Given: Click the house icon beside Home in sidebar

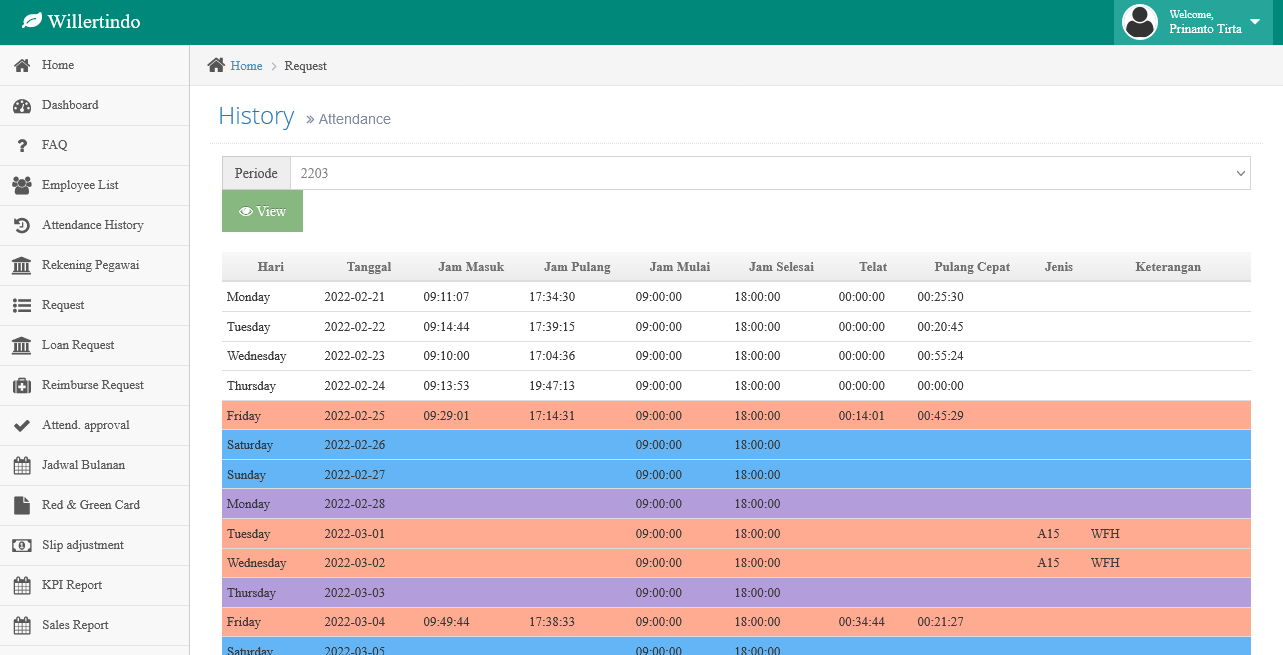Looking at the screenshot, I should coord(21,65).
